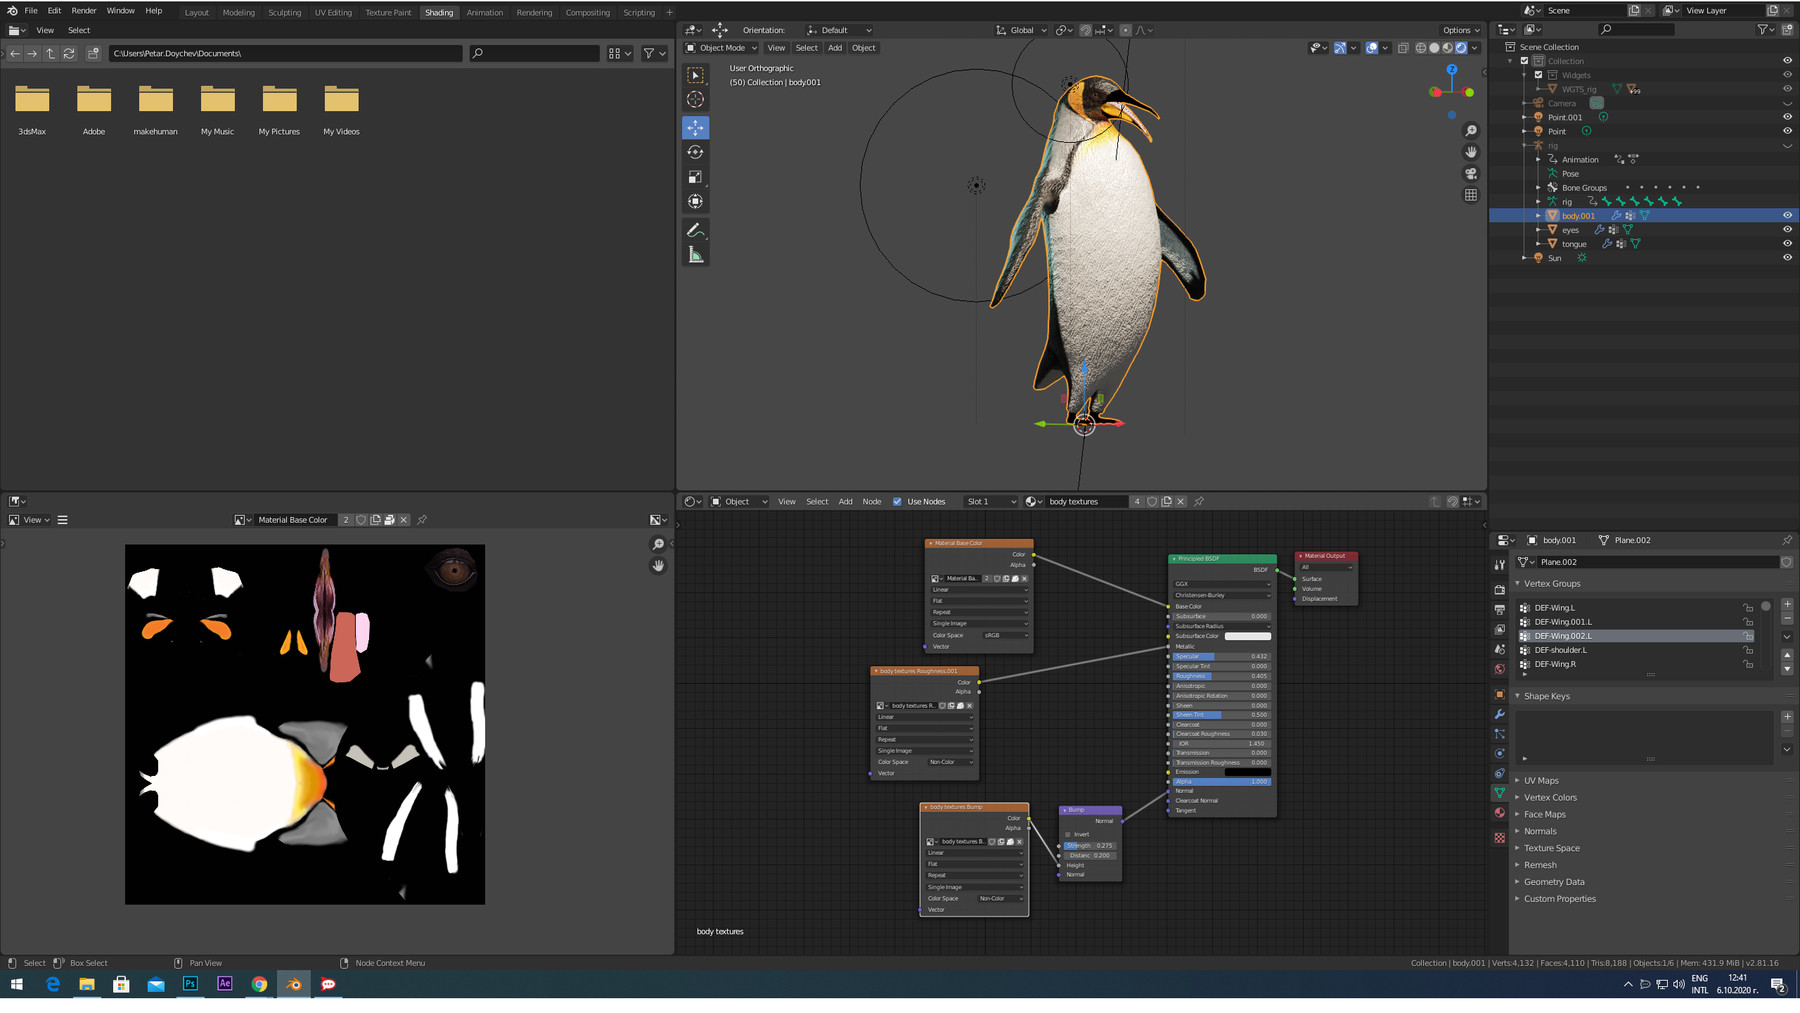Image resolution: width=1800 pixels, height=1013 pixels.
Task: Hide the body.001 object in outliner
Action: (1787, 216)
